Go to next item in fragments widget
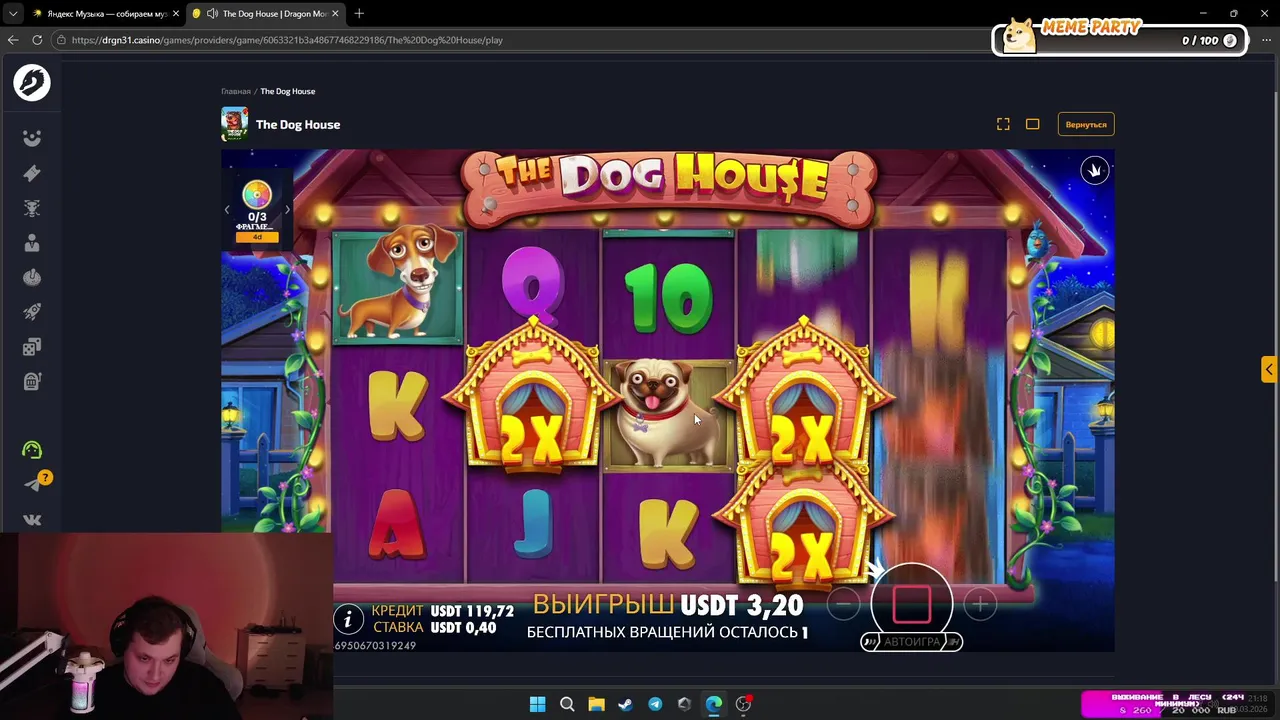Viewport: 1280px width, 720px height. point(287,210)
